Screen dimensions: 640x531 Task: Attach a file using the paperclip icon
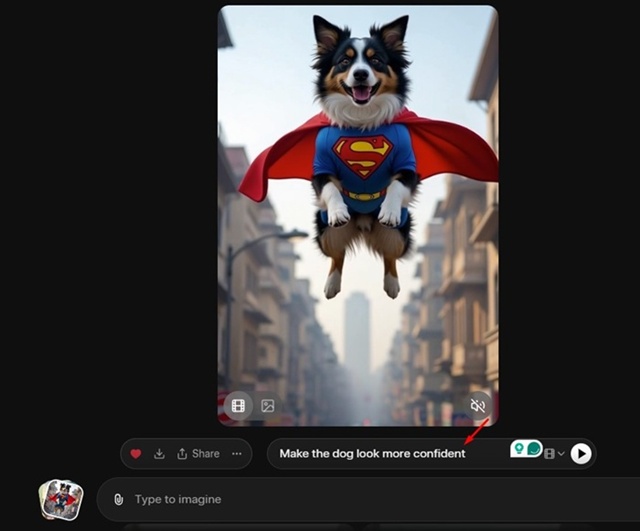tap(118, 499)
